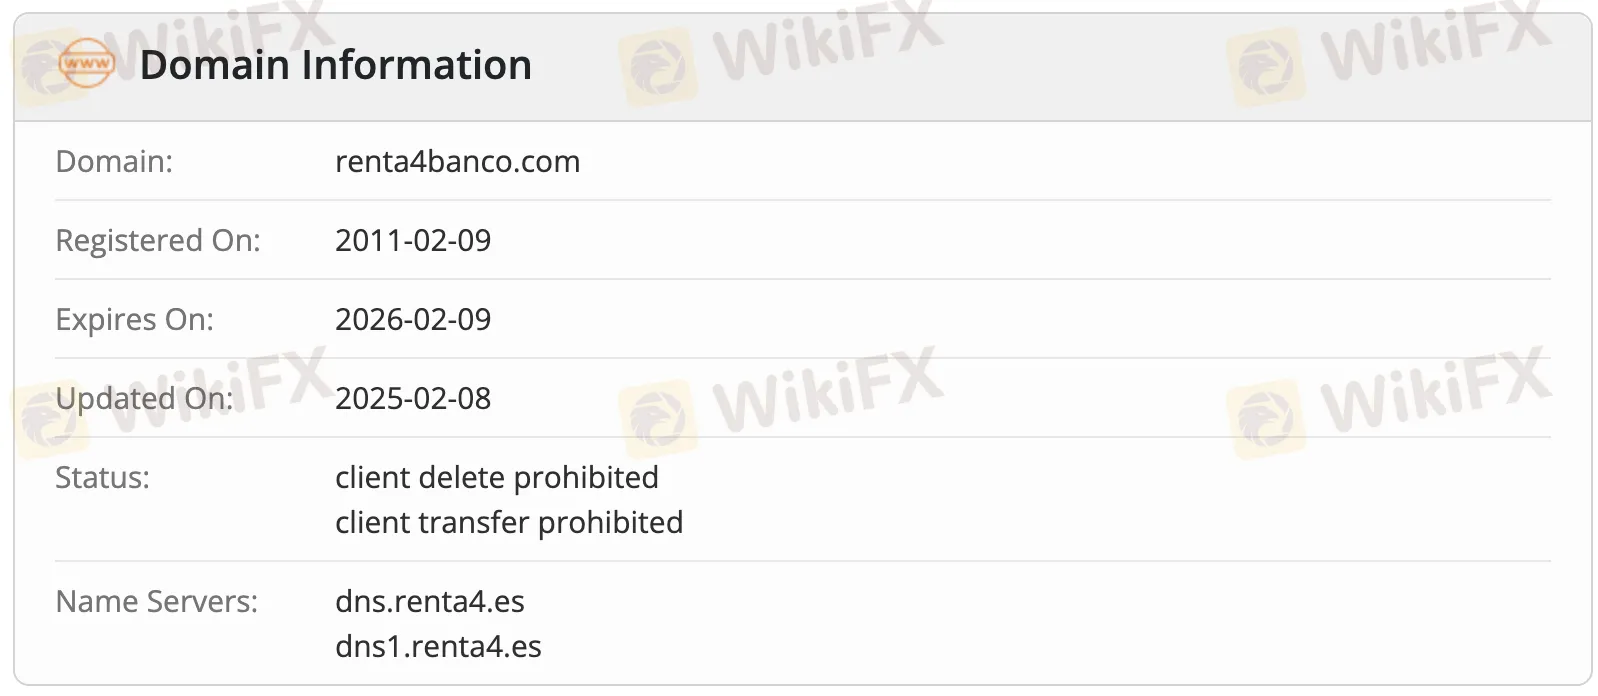Click the Domain: field label
The height and width of the screenshot is (696, 1598).
coord(114,161)
